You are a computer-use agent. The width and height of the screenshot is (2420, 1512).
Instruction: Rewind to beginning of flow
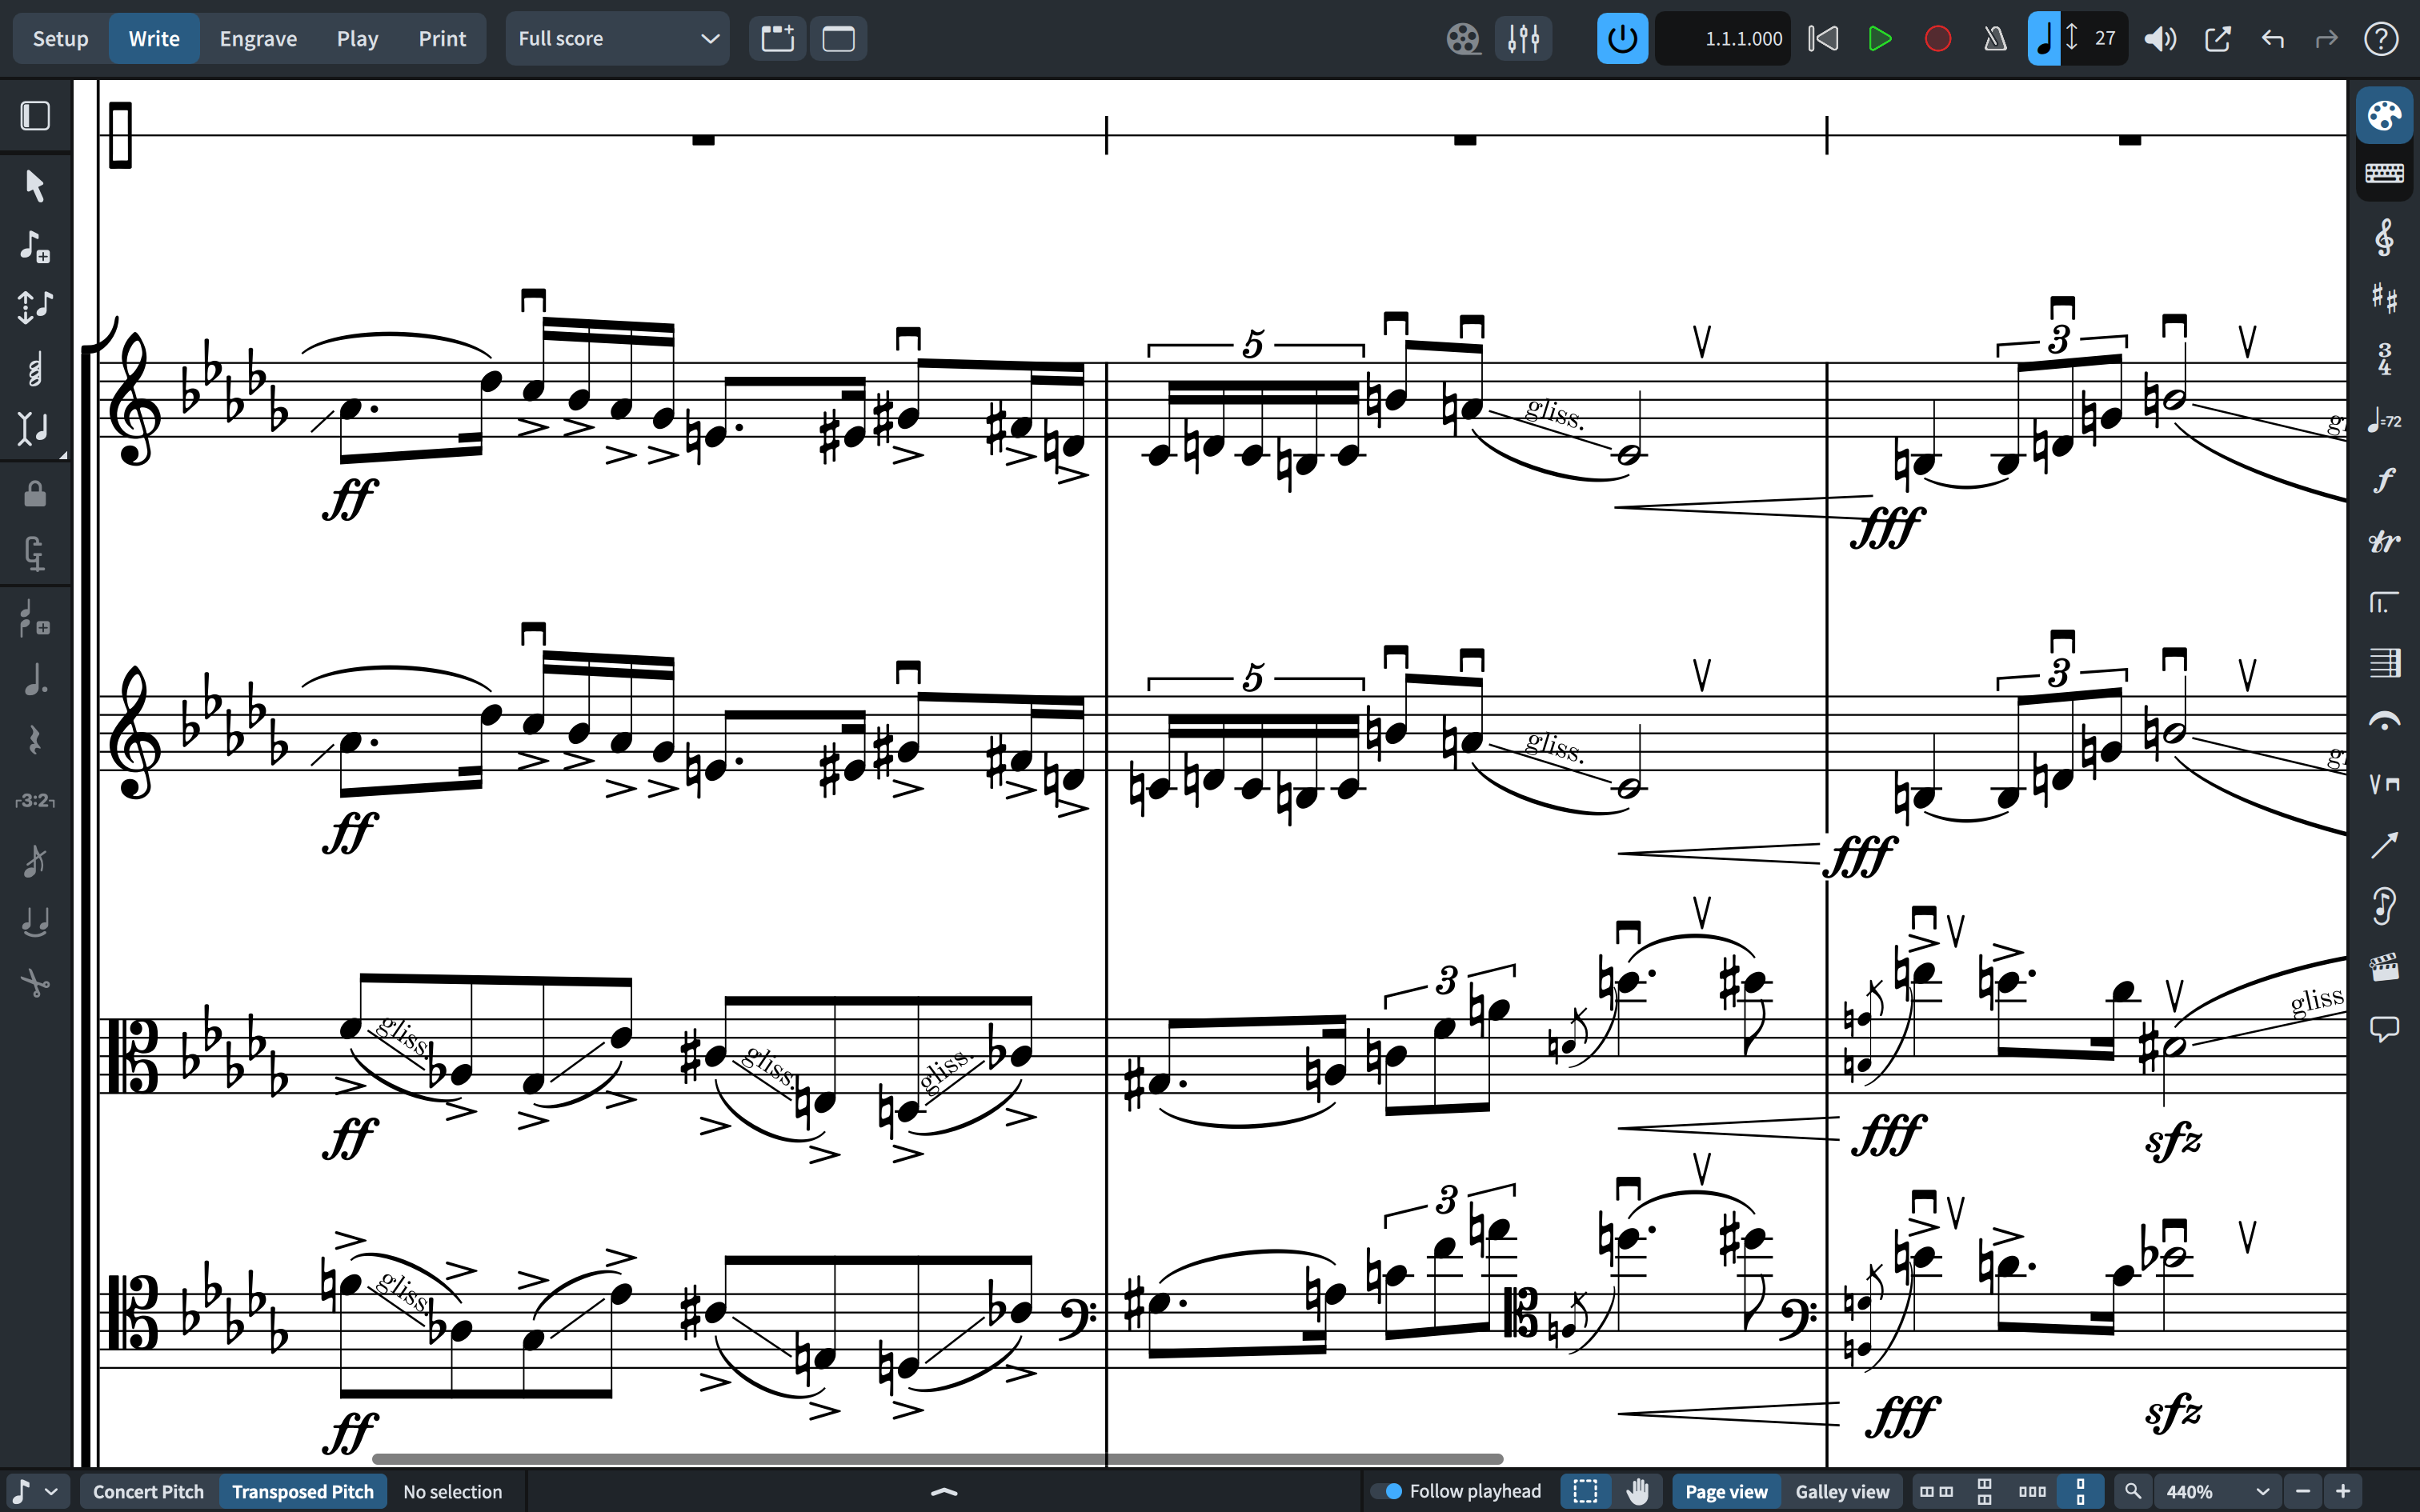tap(1823, 38)
